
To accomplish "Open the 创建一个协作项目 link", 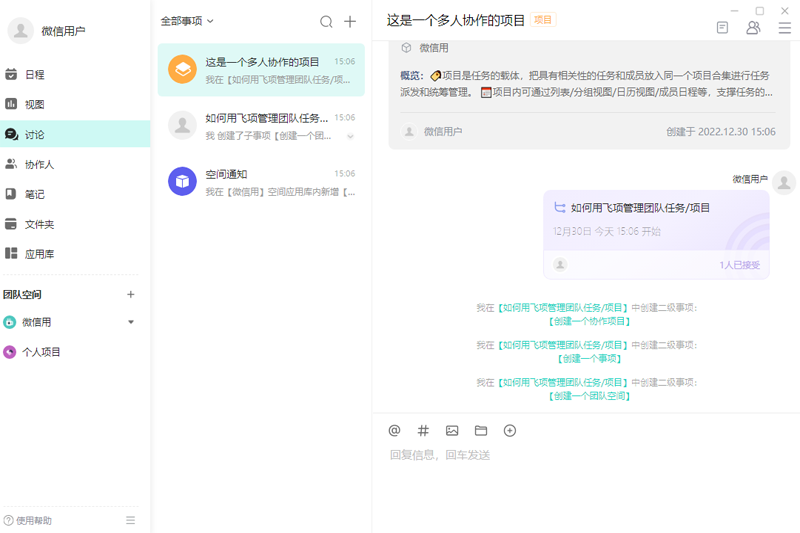I will (x=588, y=321).
